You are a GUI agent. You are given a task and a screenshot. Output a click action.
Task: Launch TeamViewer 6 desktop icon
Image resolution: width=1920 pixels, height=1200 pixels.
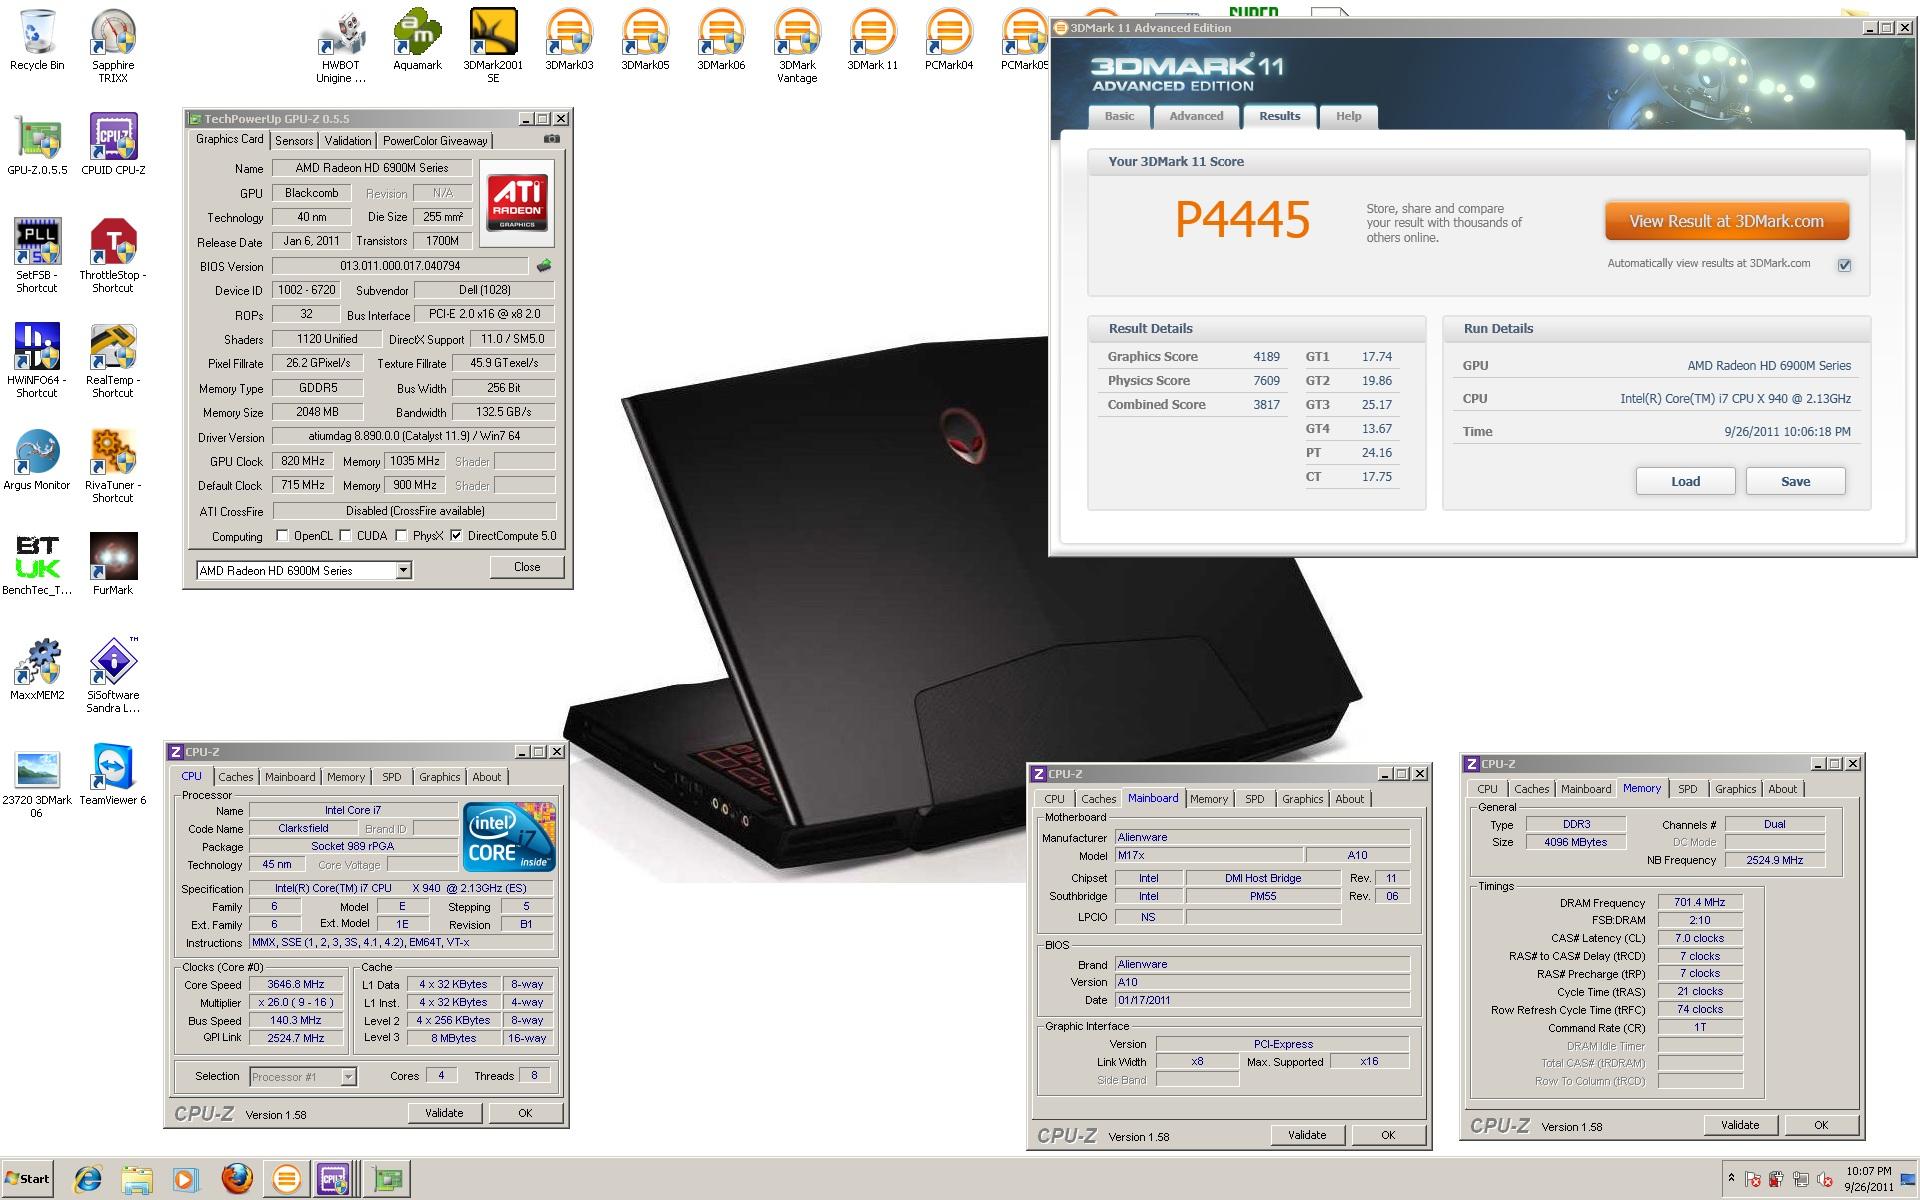113,775
